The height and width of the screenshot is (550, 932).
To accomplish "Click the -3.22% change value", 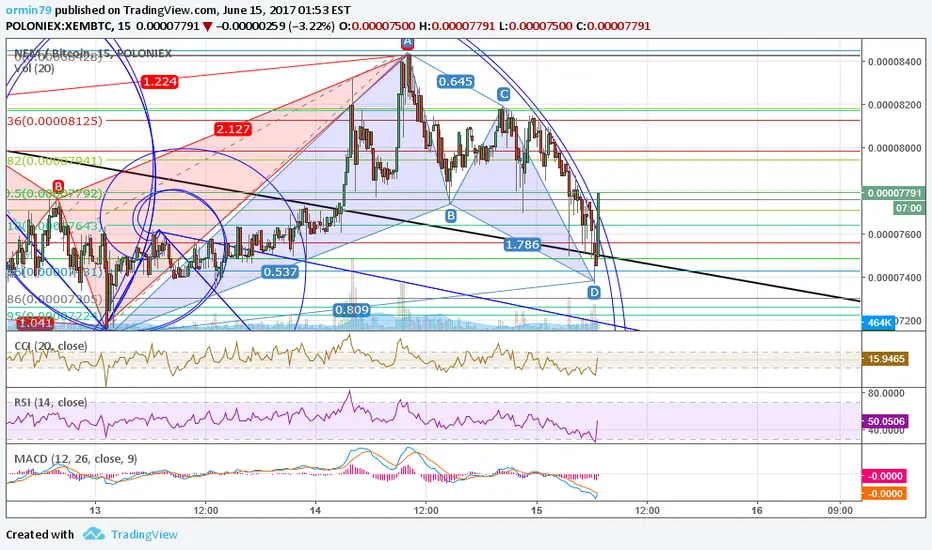I will pyautogui.click(x=311, y=26).
